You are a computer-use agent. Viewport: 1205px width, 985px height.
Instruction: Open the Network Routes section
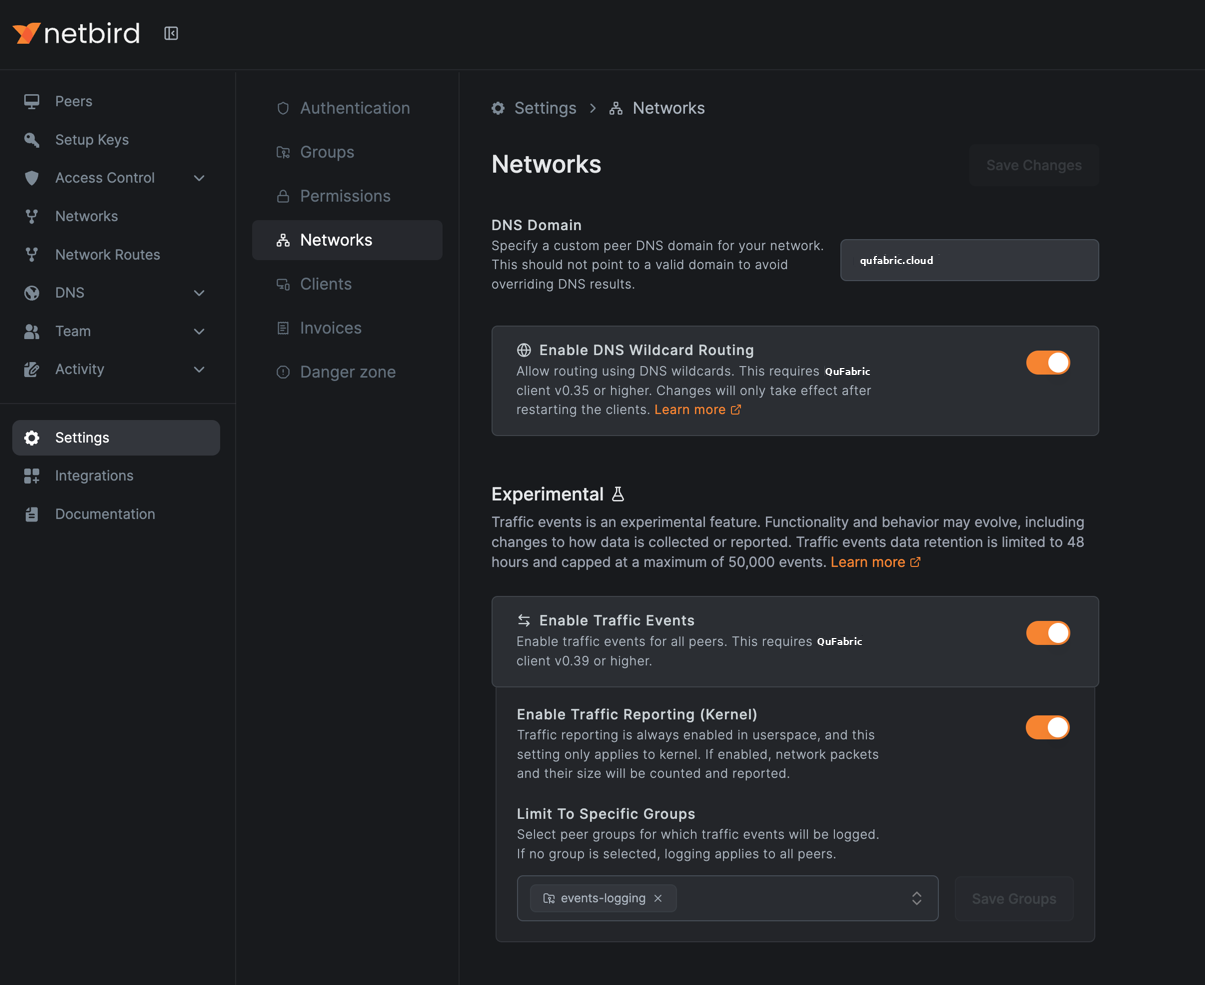point(107,254)
